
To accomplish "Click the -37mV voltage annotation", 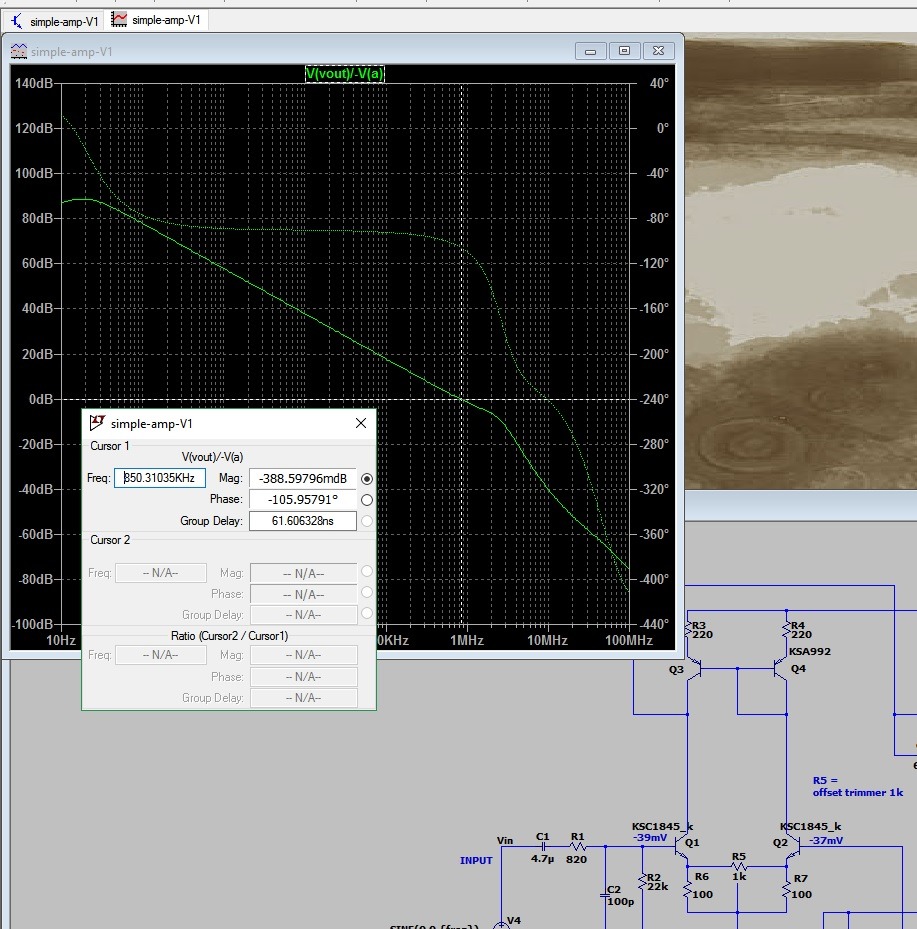I will click(x=826, y=840).
